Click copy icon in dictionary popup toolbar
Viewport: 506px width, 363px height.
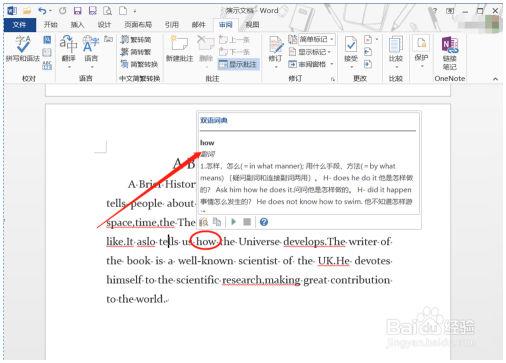(217, 222)
